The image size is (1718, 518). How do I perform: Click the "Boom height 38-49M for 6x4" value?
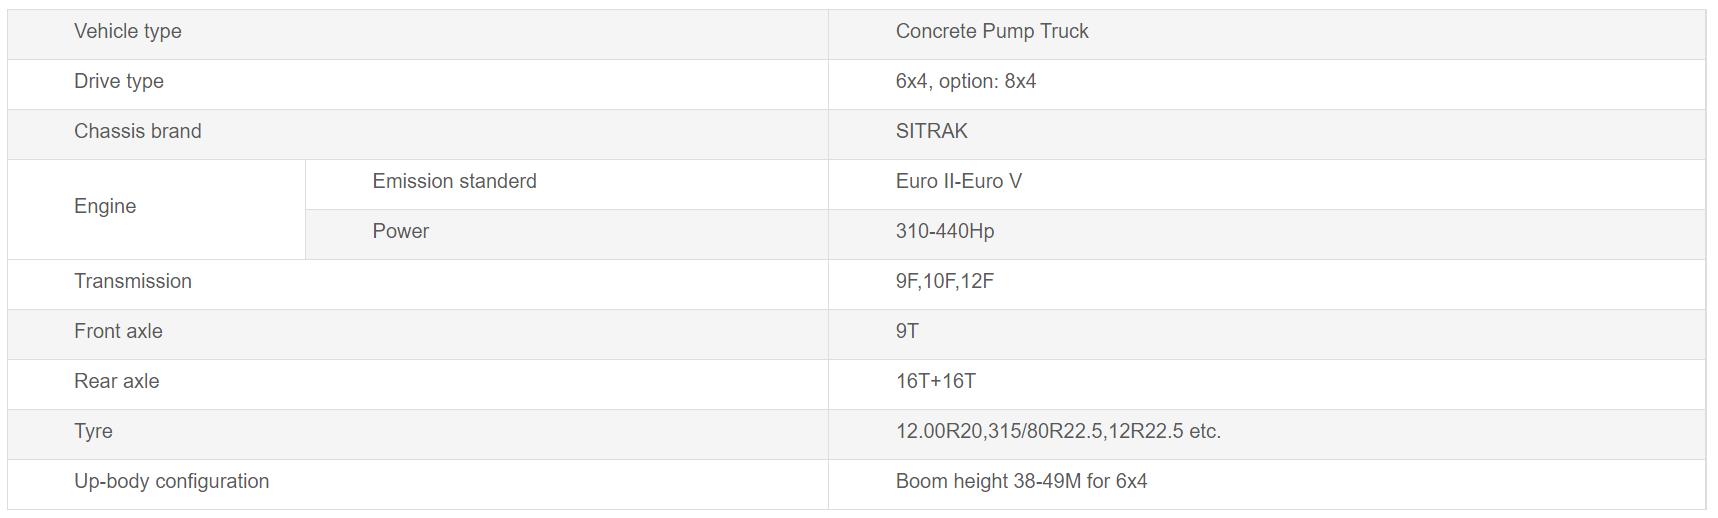[x=1021, y=481]
